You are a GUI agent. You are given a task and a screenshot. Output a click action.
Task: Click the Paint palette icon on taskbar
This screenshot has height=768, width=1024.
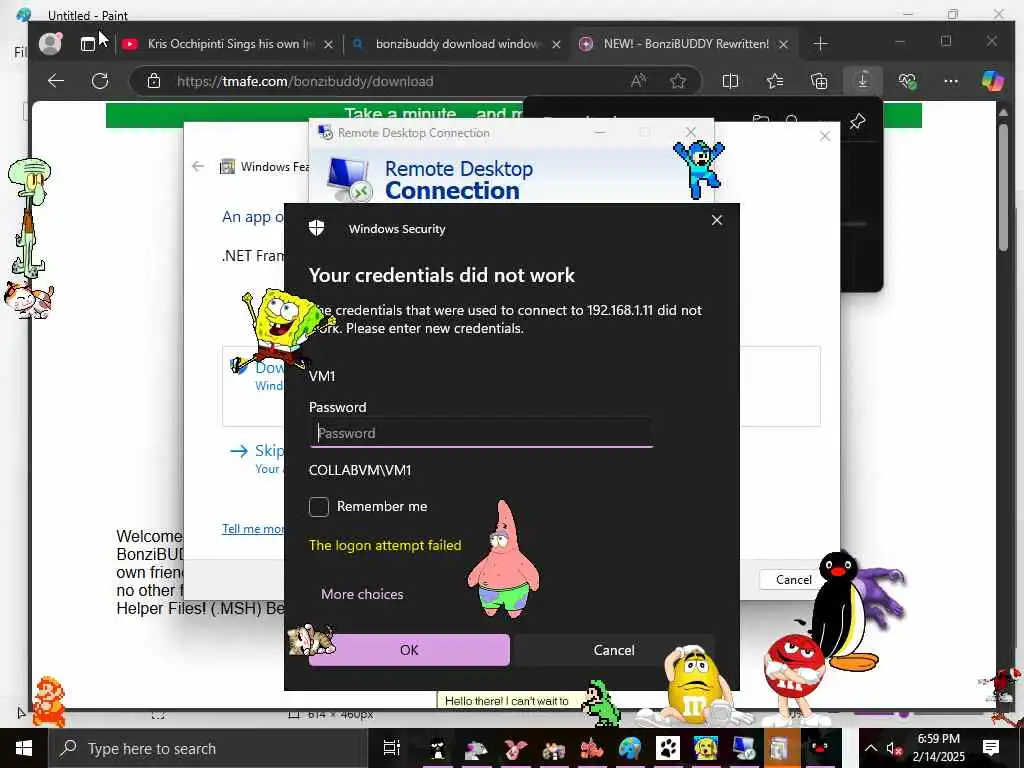pyautogui.click(x=630, y=748)
